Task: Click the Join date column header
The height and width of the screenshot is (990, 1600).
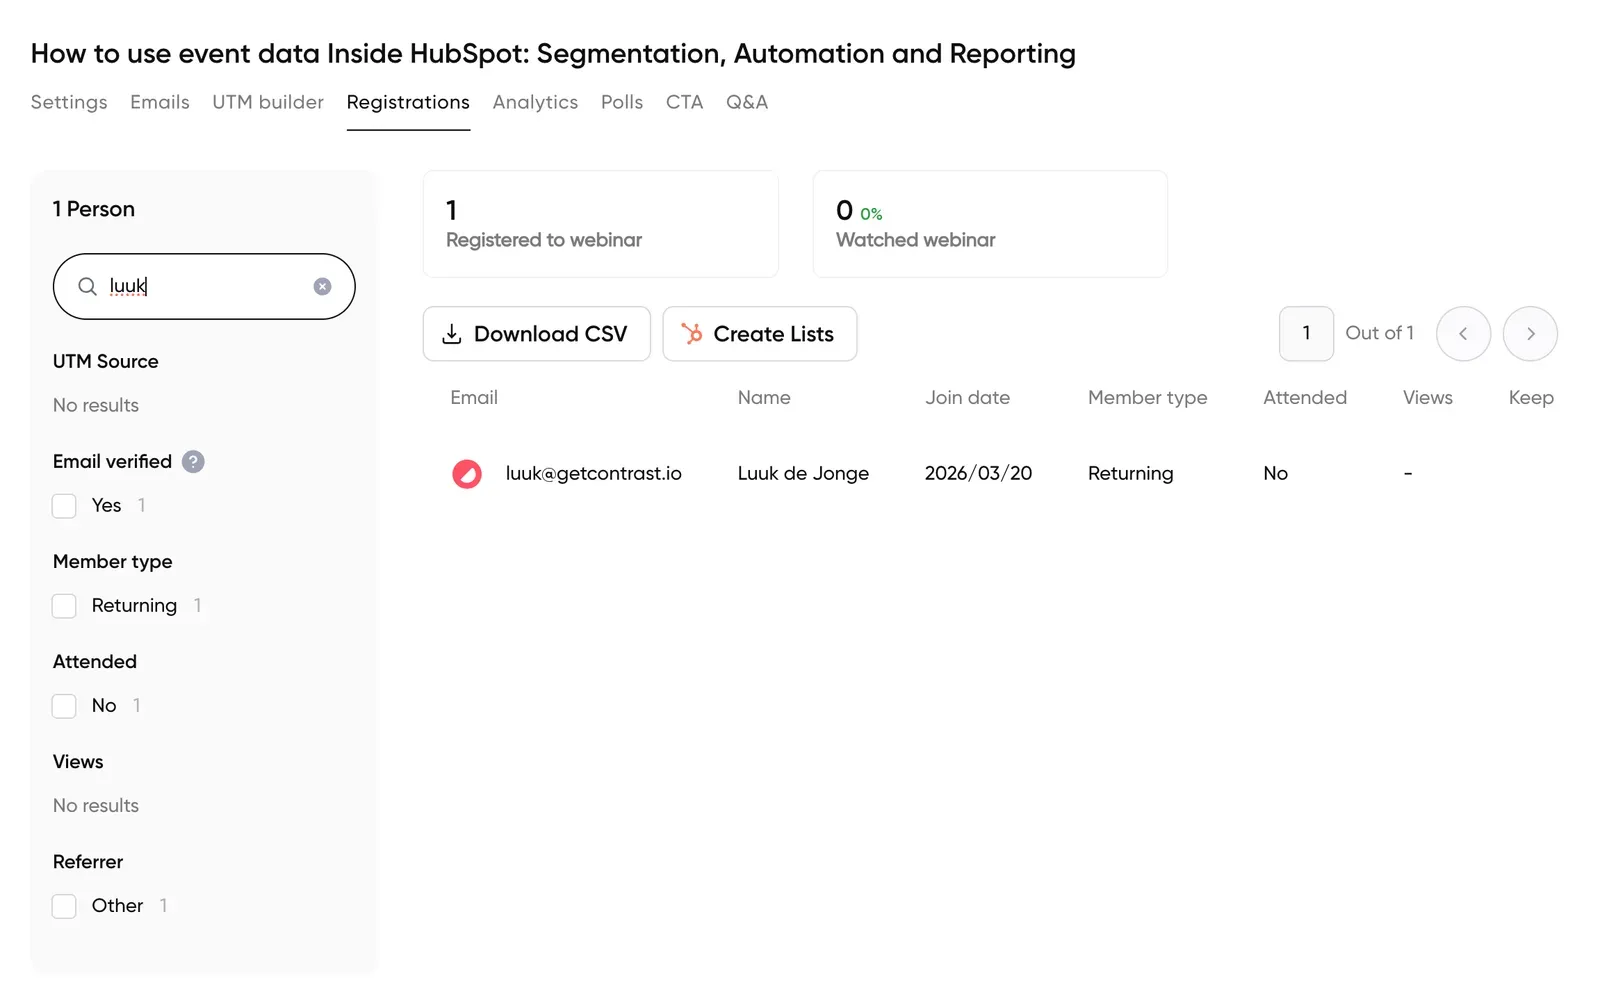Action: (x=967, y=398)
